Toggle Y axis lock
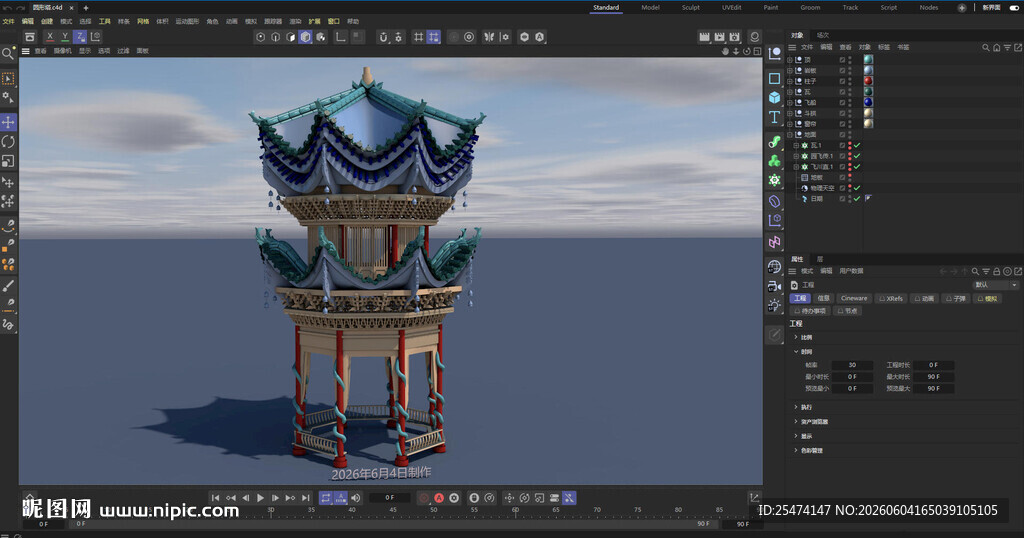The width and height of the screenshot is (1024, 538). click(x=65, y=37)
